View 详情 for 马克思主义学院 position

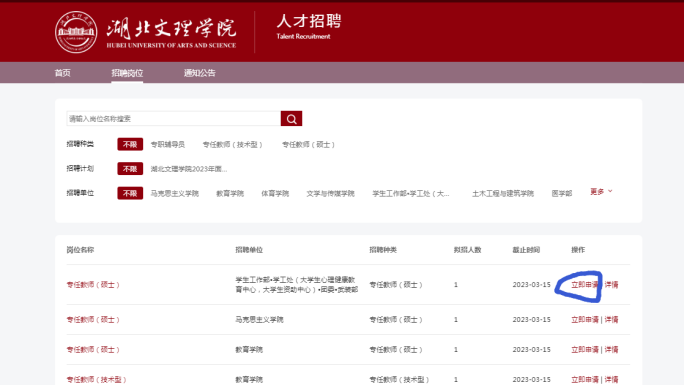[x=611, y=320]
